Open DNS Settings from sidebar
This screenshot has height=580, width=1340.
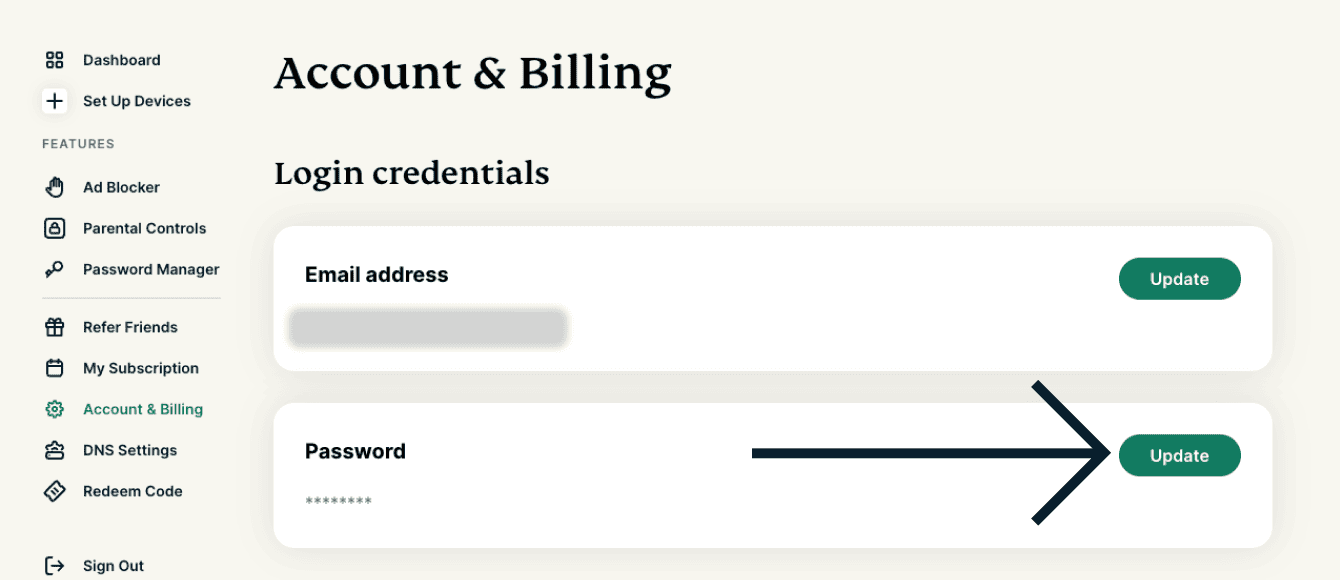coord(129,450)
